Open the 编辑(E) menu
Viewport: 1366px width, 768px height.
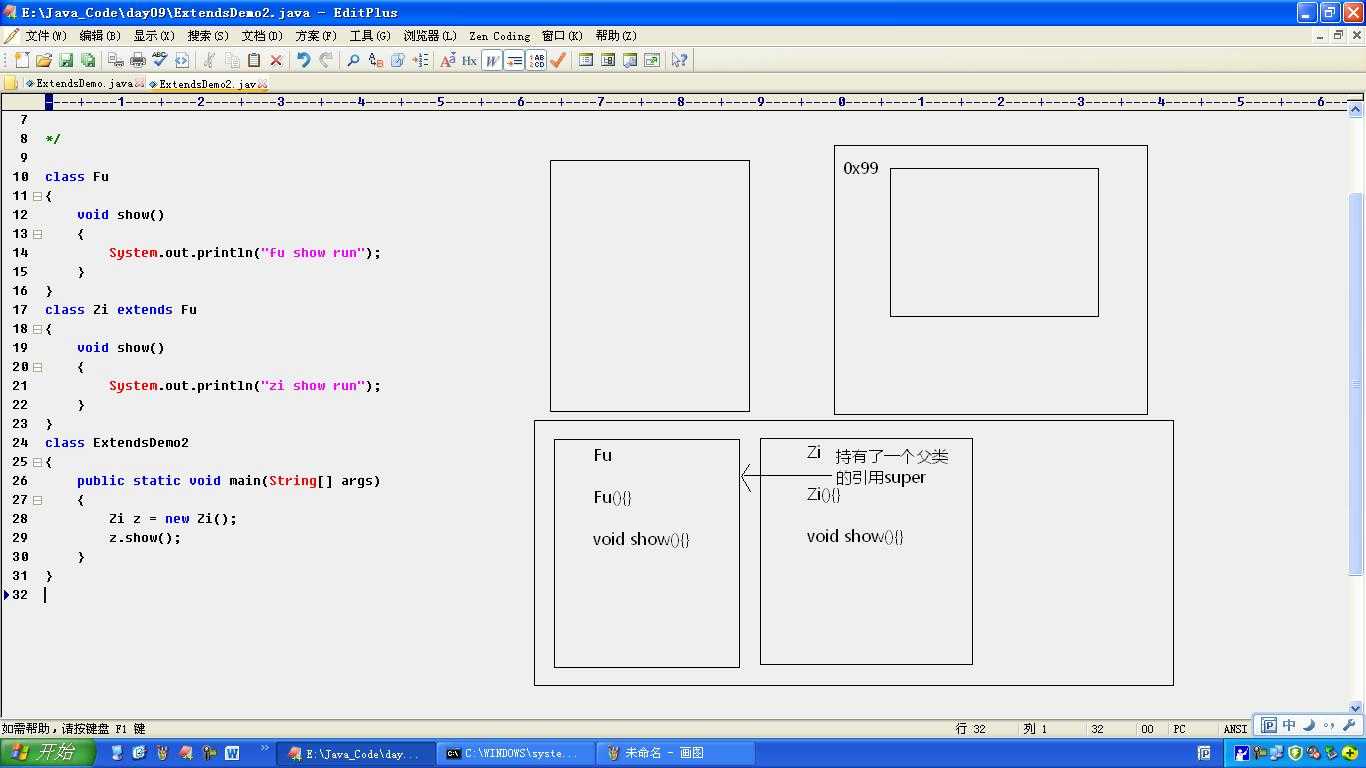point(100,36)
